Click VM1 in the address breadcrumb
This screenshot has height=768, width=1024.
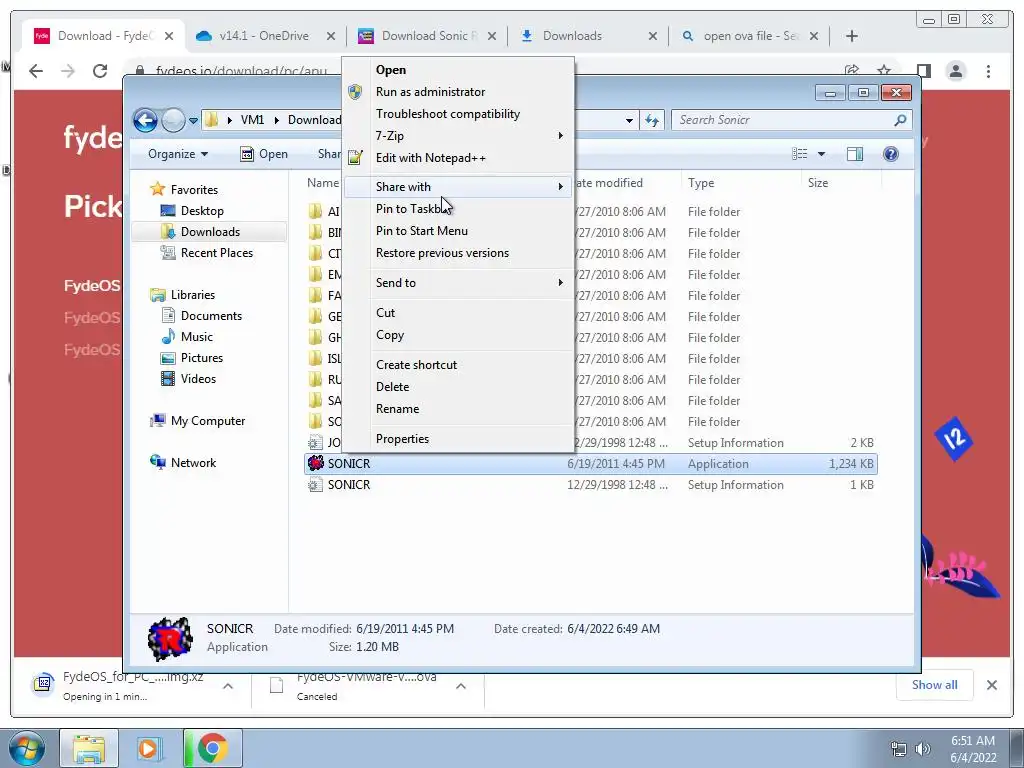pyautogui.click(x=252, y=120)
